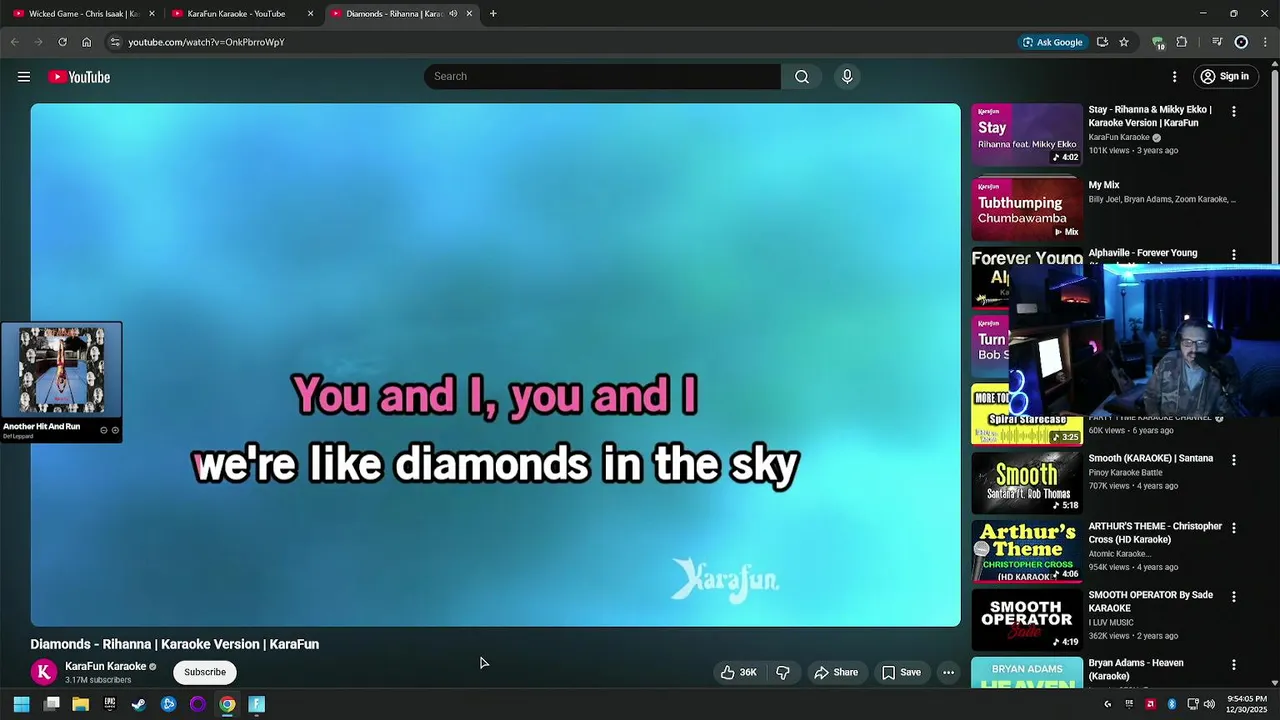Reload the page
The height and width of the screenshot is (720, 1280).
pyautogui.click(x=62, y=42)
